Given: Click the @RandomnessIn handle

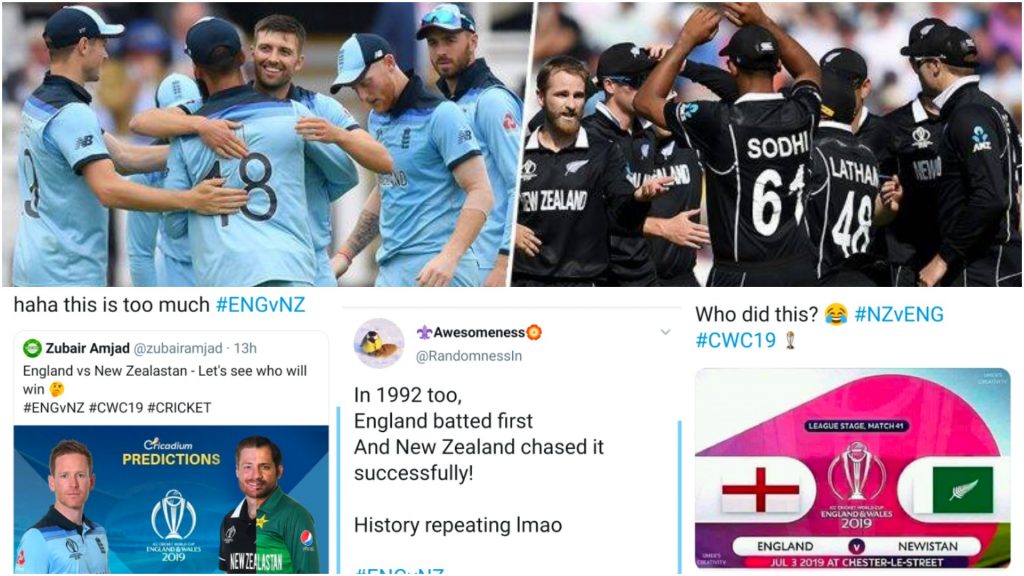Looking at the screenshot, I should [x=468, y=357].
